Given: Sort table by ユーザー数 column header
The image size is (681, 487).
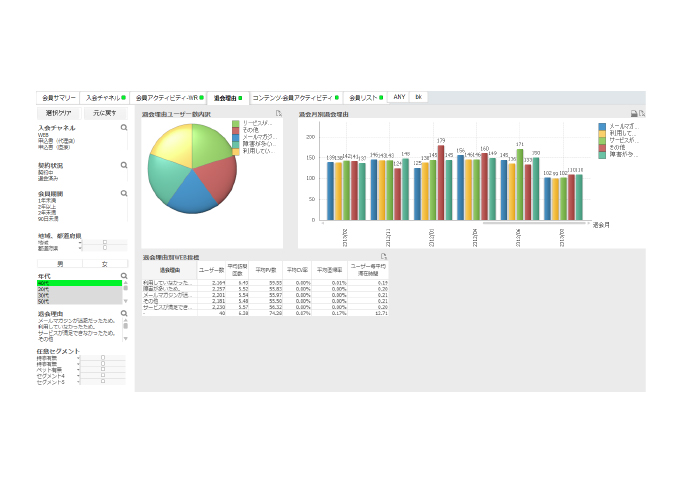Looking at the screenshot, I should 211,270.
